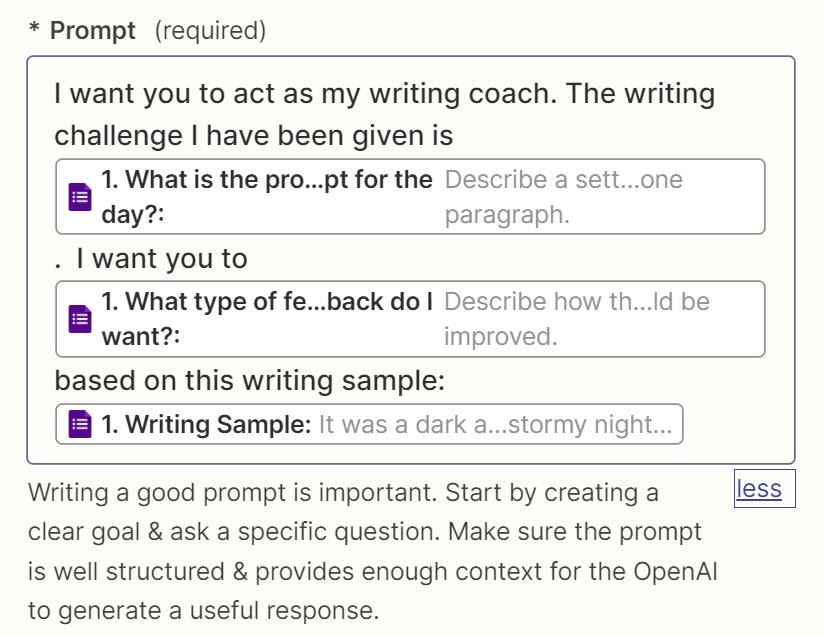Click the asterisk before the Prompt label
Viewport: 823px width, 636px height.
tap(34, 28)
